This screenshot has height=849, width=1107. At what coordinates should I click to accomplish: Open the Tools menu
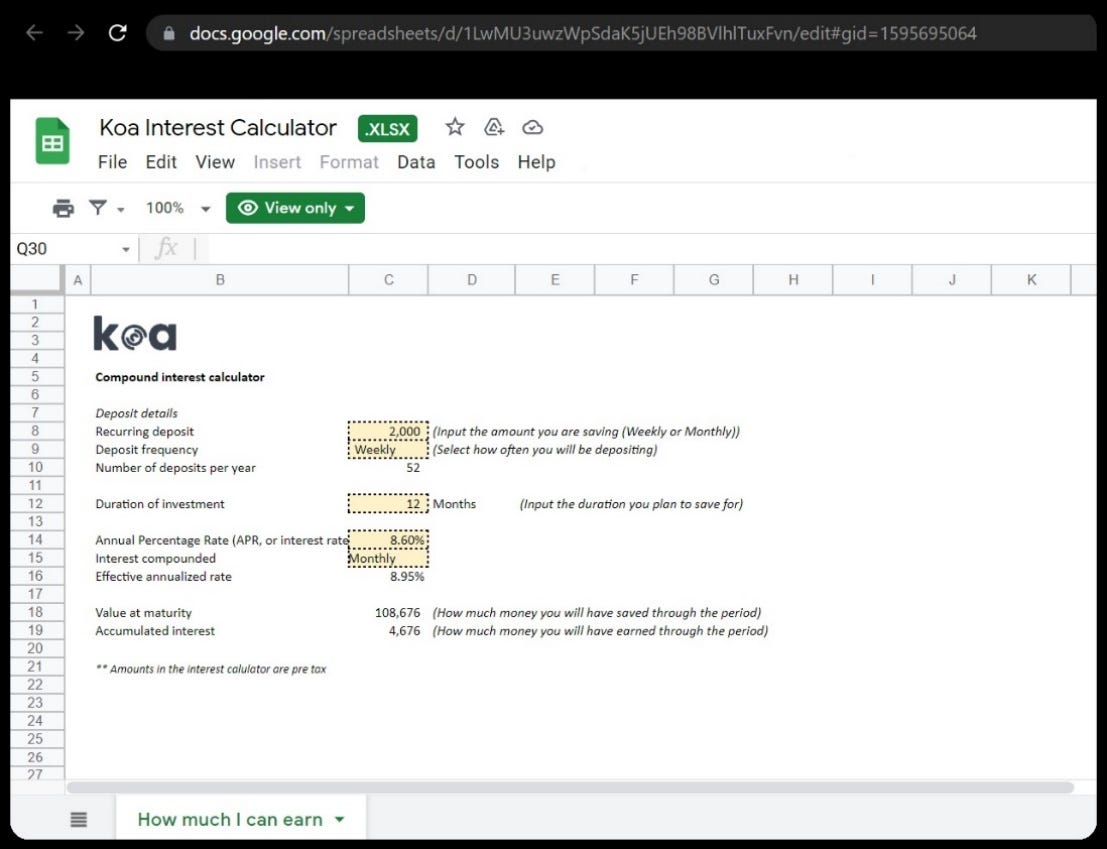coord(477,162)
